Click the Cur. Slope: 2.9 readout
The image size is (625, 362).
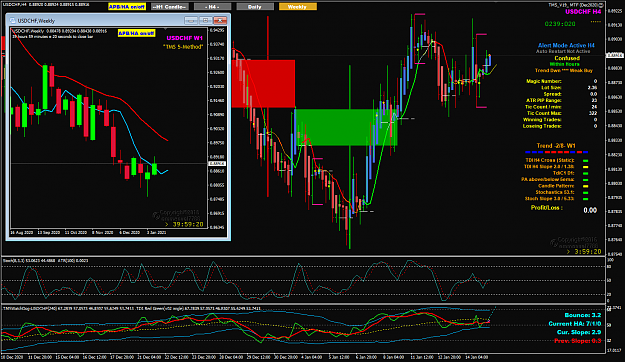click(579, 332)
